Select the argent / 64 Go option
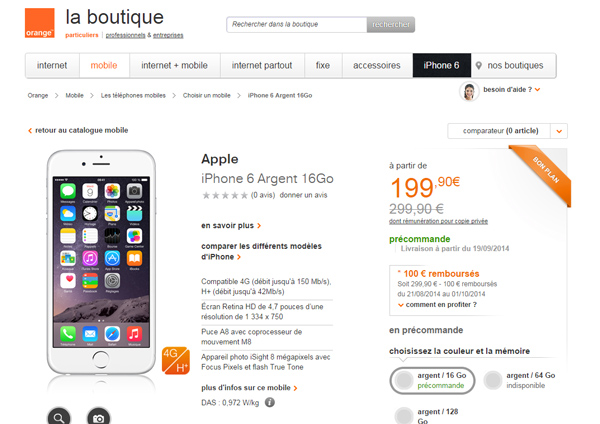 click(x=520, y=380)
